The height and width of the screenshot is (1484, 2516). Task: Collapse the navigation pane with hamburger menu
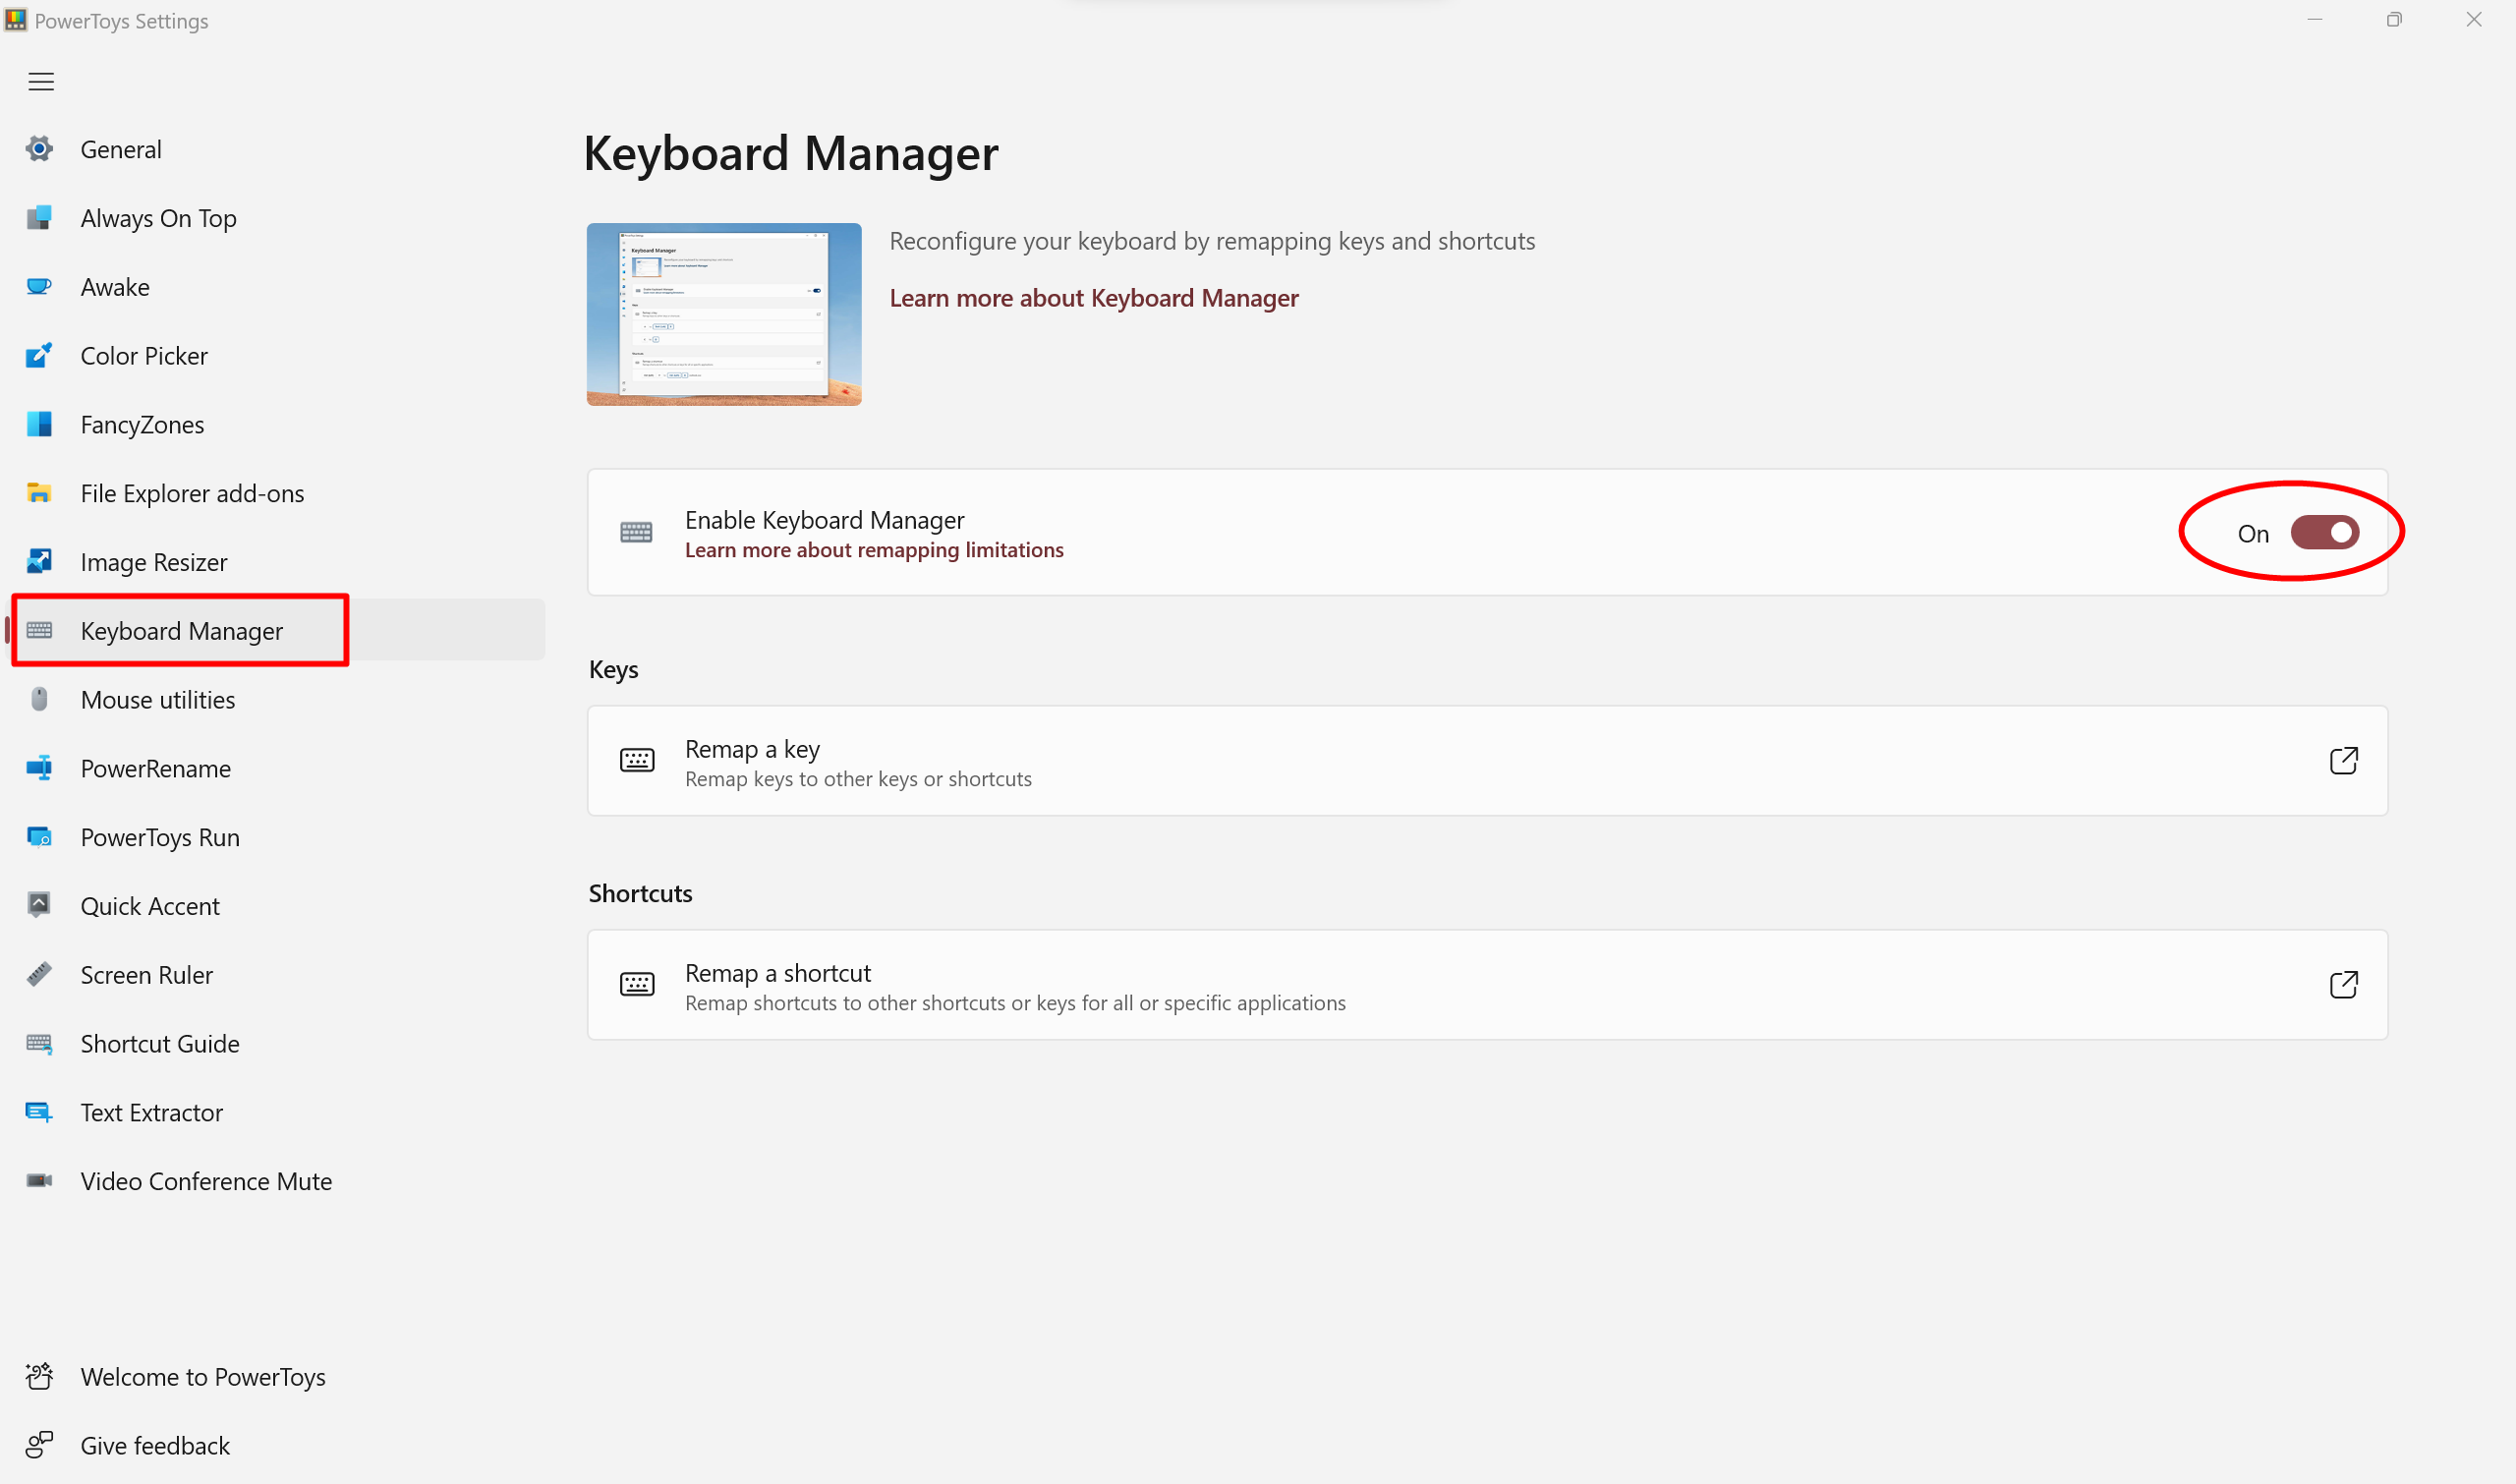(40, 81)
